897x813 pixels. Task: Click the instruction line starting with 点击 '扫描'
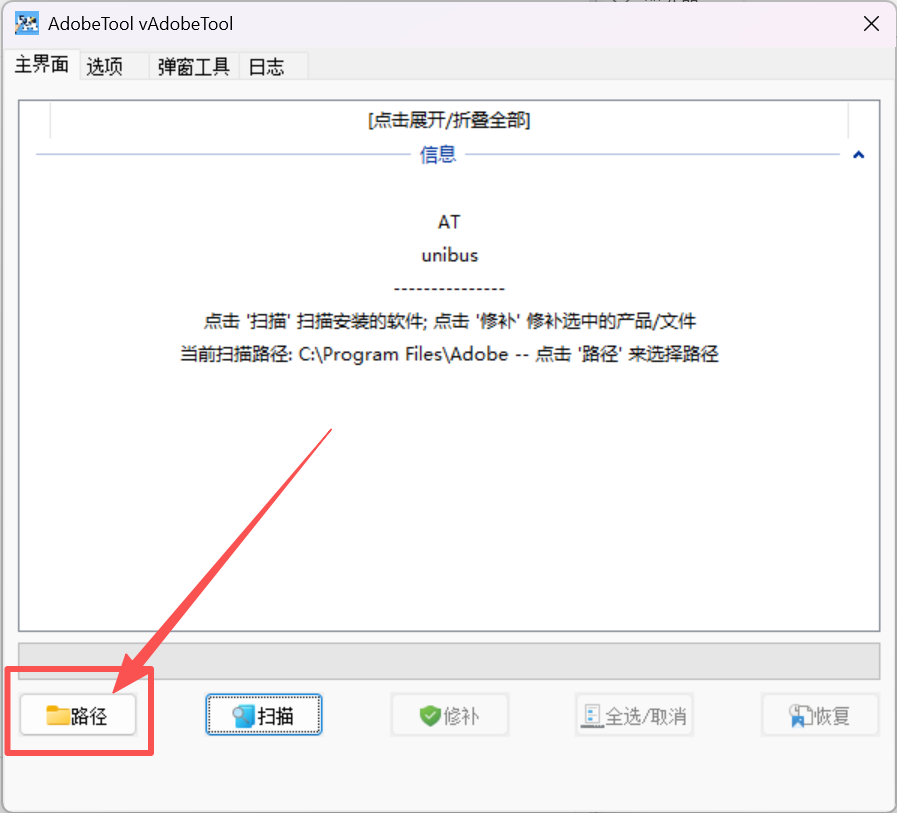pos(450,321)
